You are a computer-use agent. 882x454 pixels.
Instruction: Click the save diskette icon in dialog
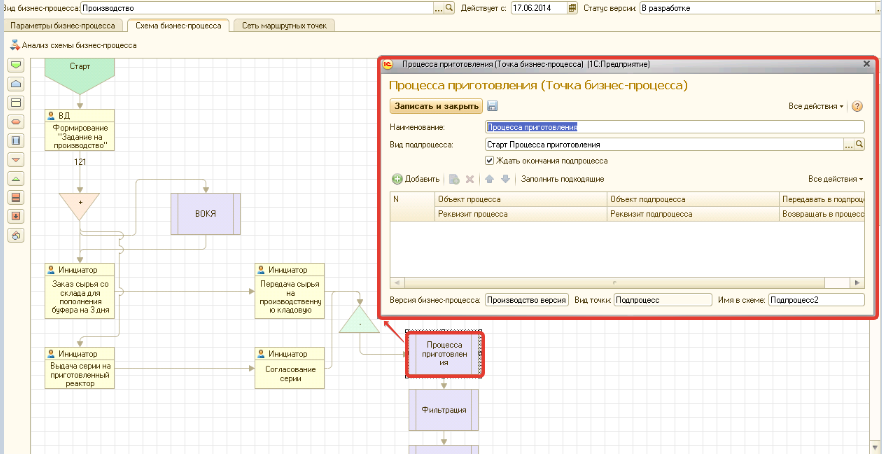(x=493, y=106)
